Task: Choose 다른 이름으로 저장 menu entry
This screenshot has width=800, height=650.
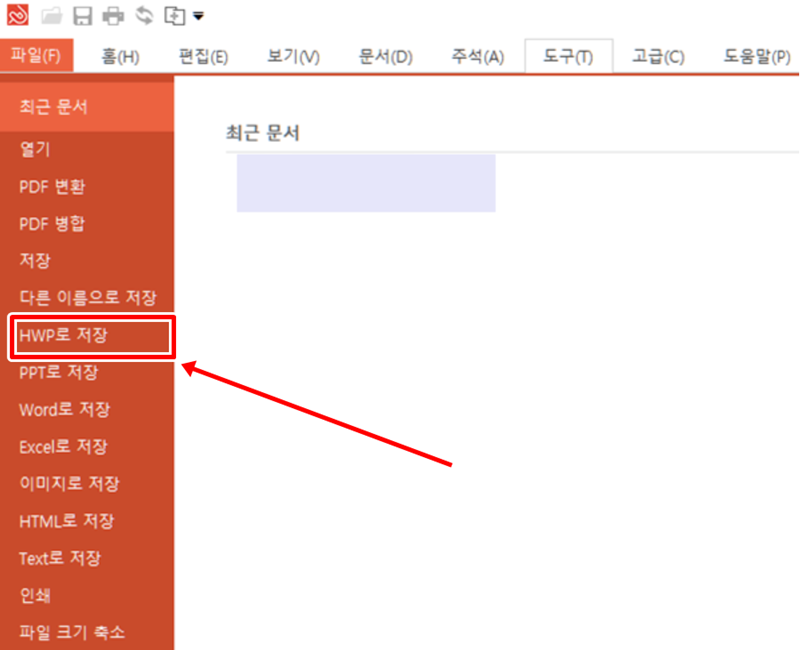Action: click(87, 297)
